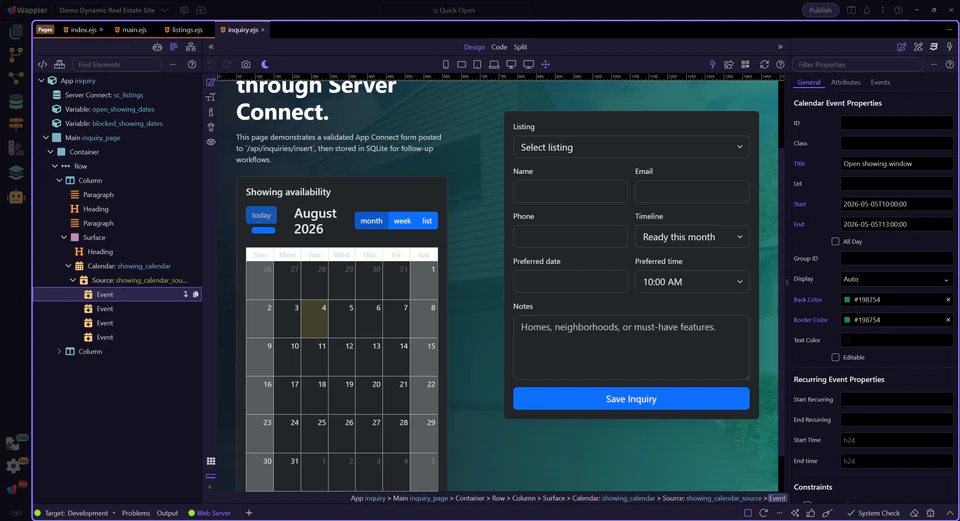Open the Page Flows hierarchy icon
The height and width of the screenshot is (521, 960).
(x=190, y=47)
